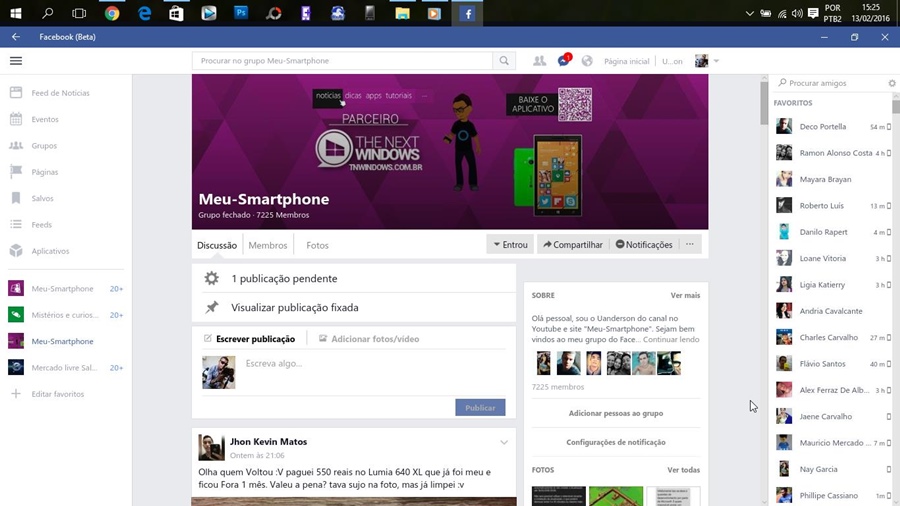
Task: Open Mistérios e curios... group
Action: pos(65,315)
